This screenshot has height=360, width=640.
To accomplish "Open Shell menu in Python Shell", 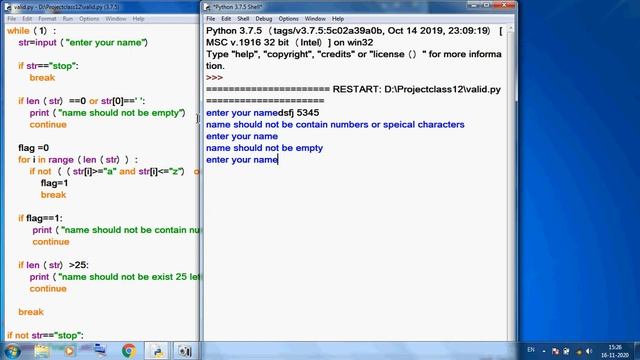I will pos(243,19).
